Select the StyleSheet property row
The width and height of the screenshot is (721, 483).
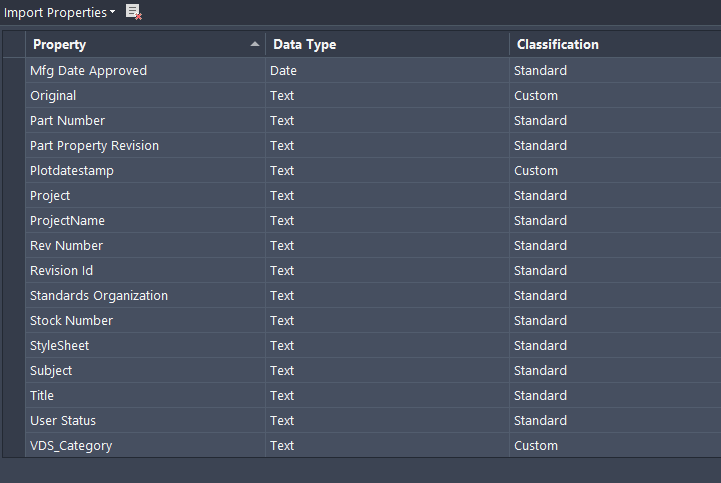coord(59,346)
